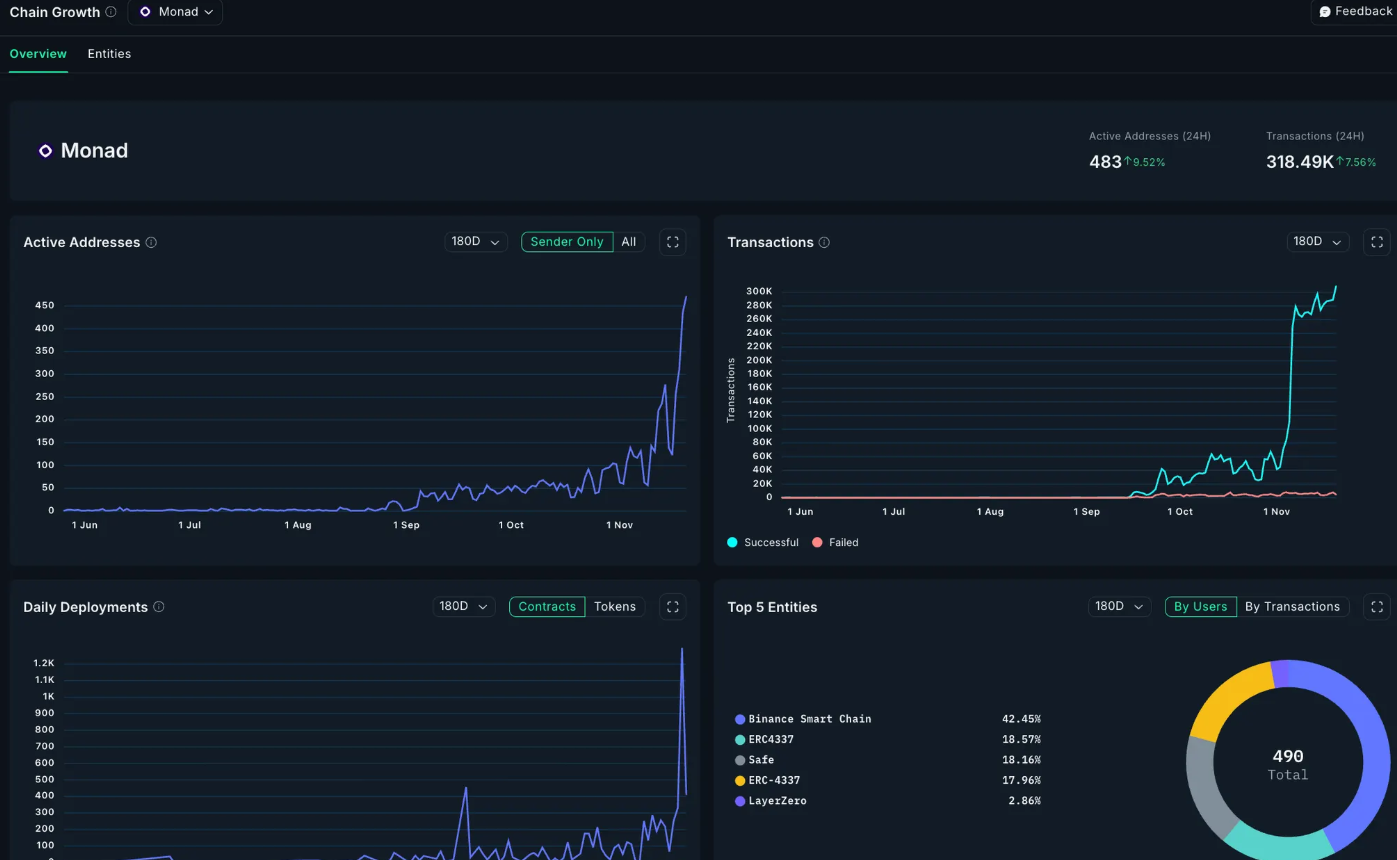The width and height of the screenshot is (1397, 860).
Task: Click the 42.45% share value
Action: (x=1021, y=719)
